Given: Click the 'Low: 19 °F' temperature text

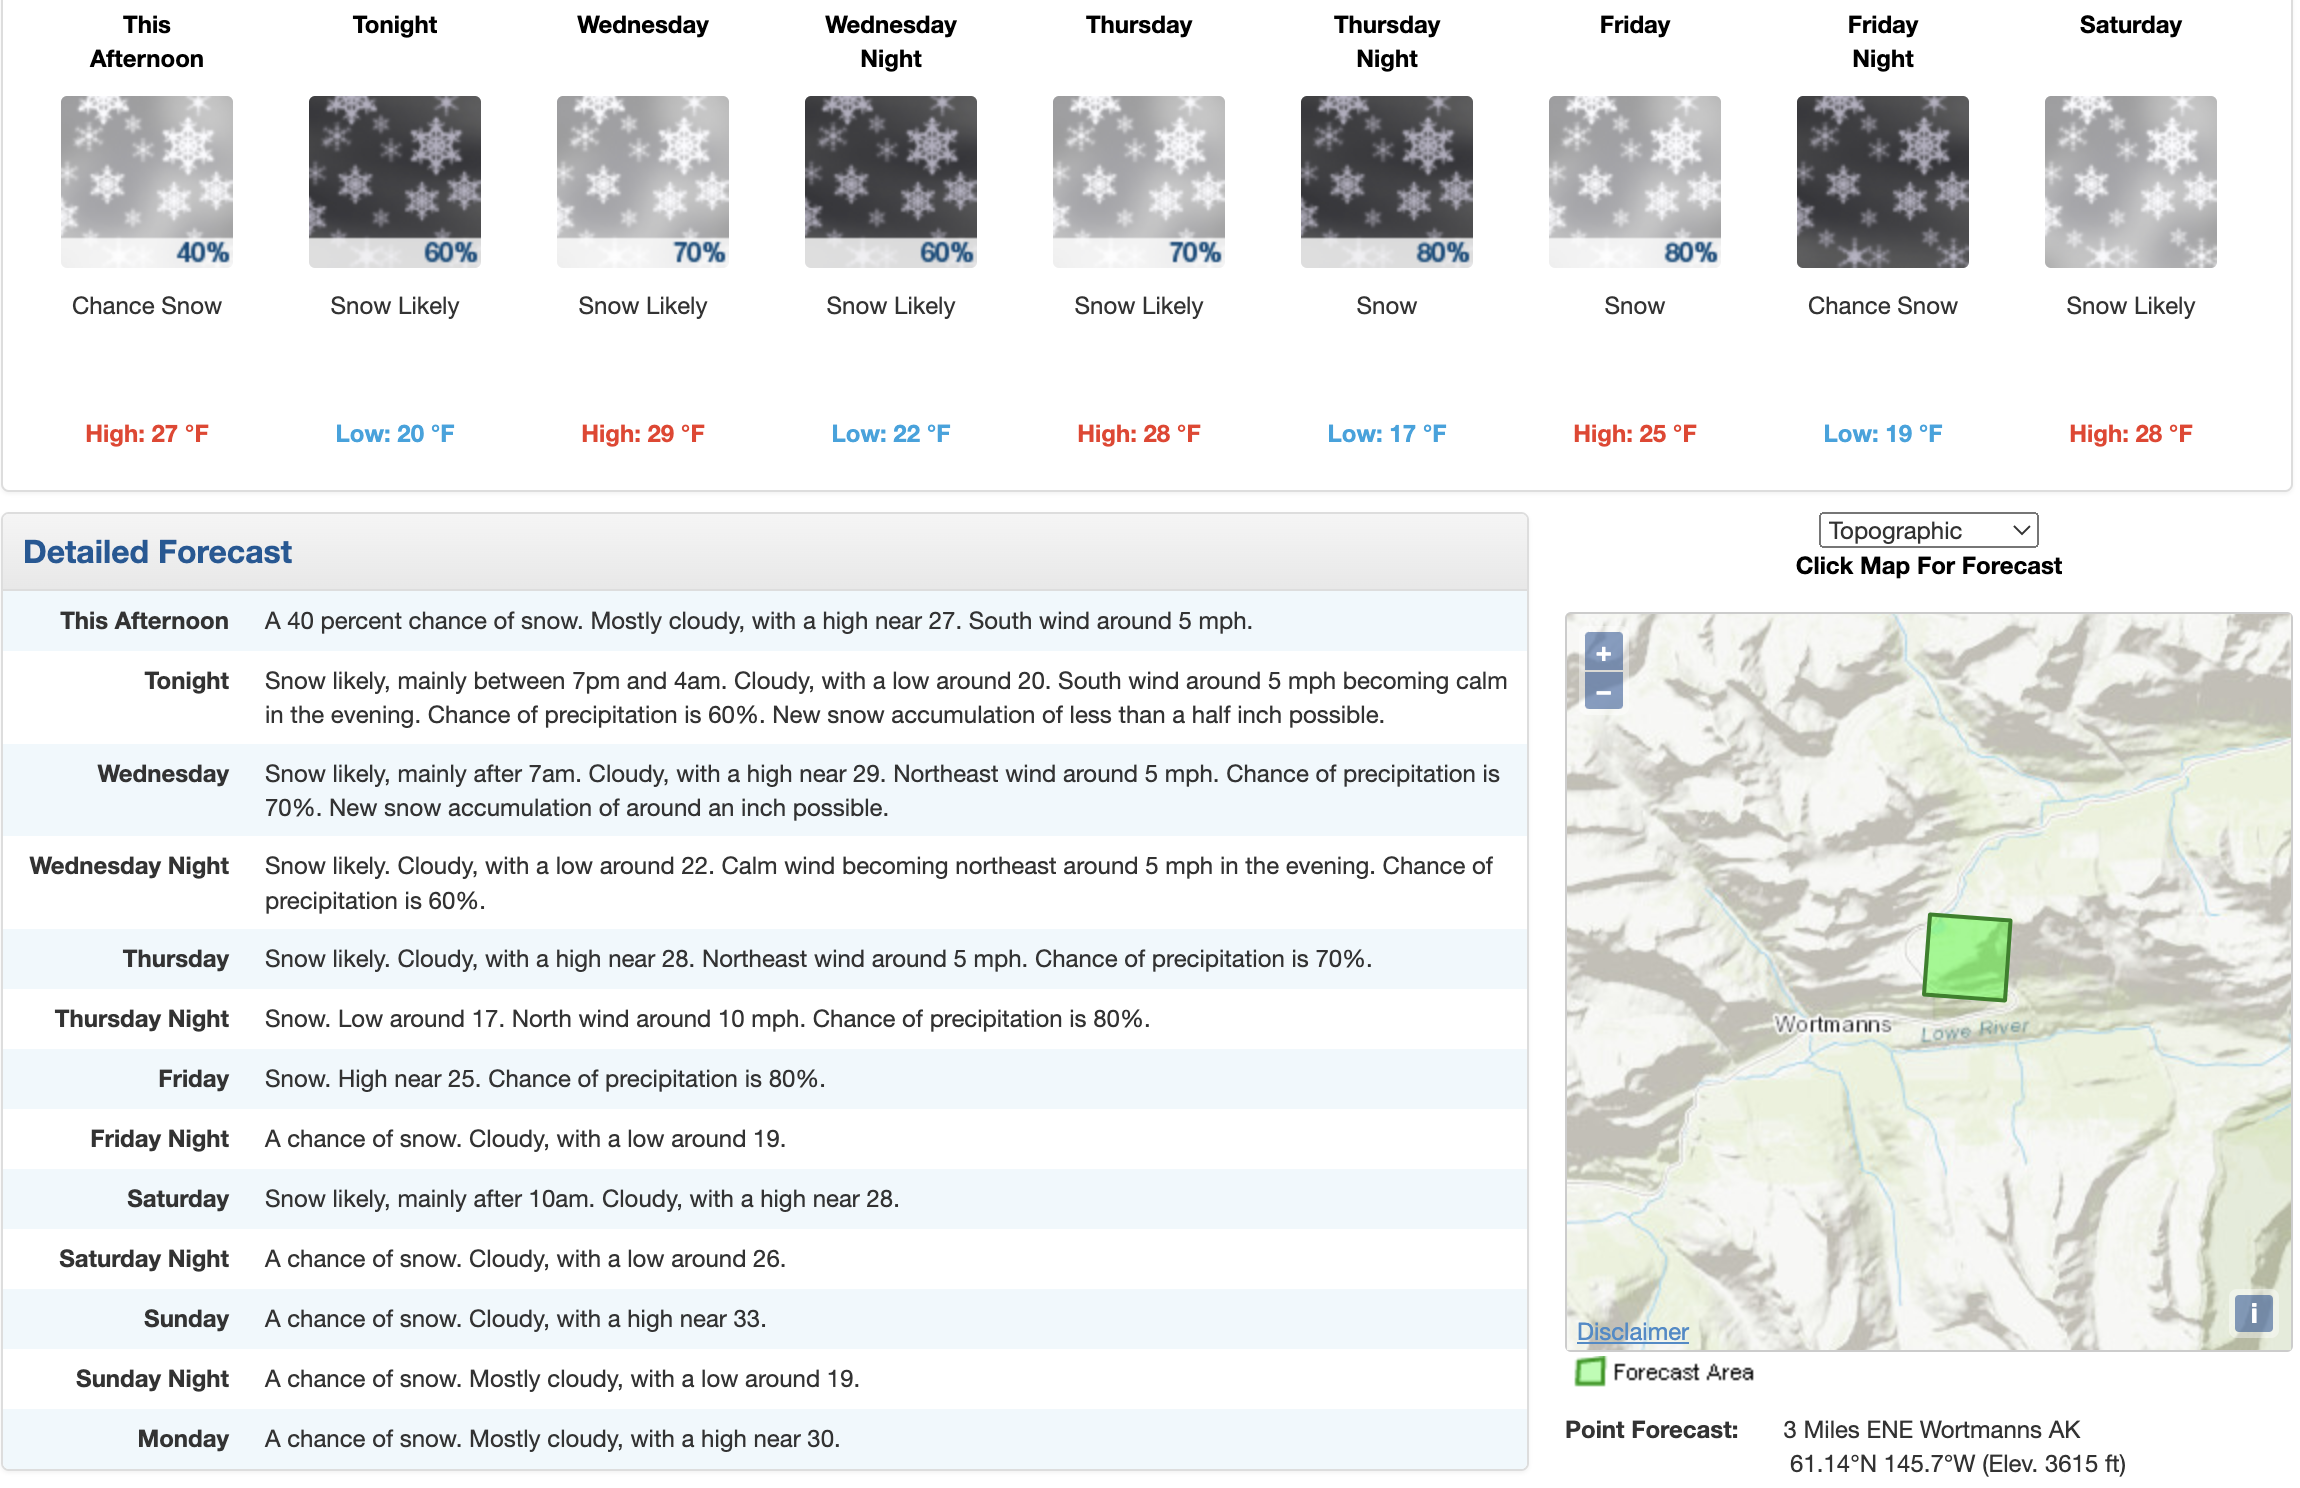Looking at the screenshot, I should click(1883, 434).
